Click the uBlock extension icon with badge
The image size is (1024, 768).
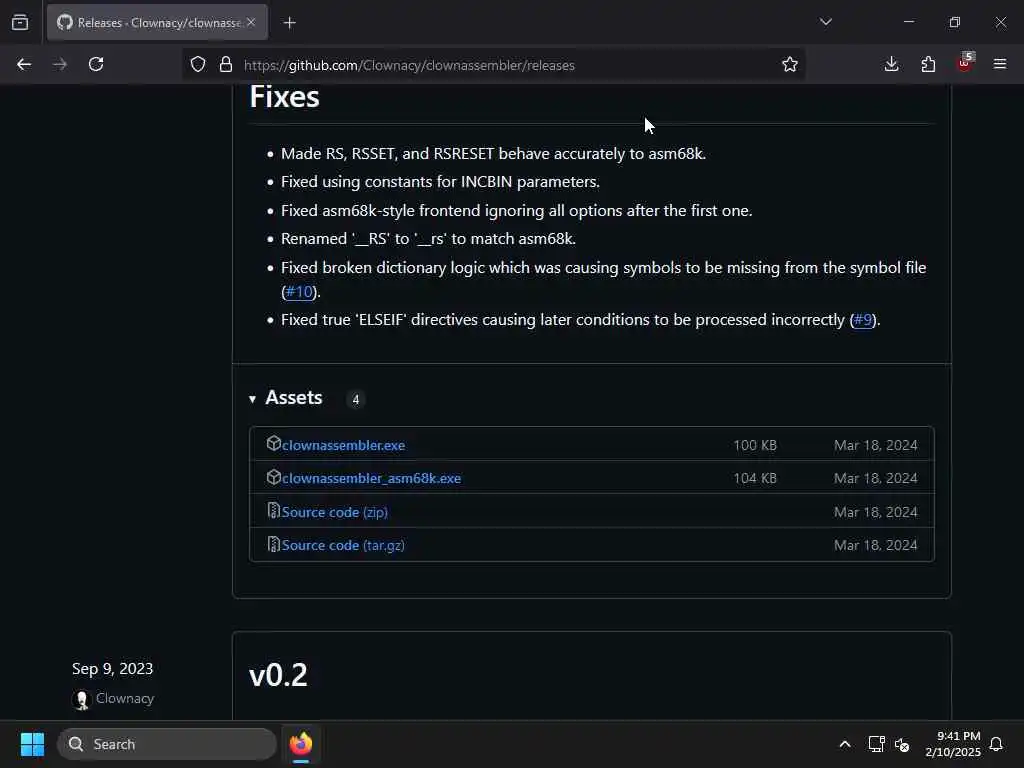[x=965, y=63]
